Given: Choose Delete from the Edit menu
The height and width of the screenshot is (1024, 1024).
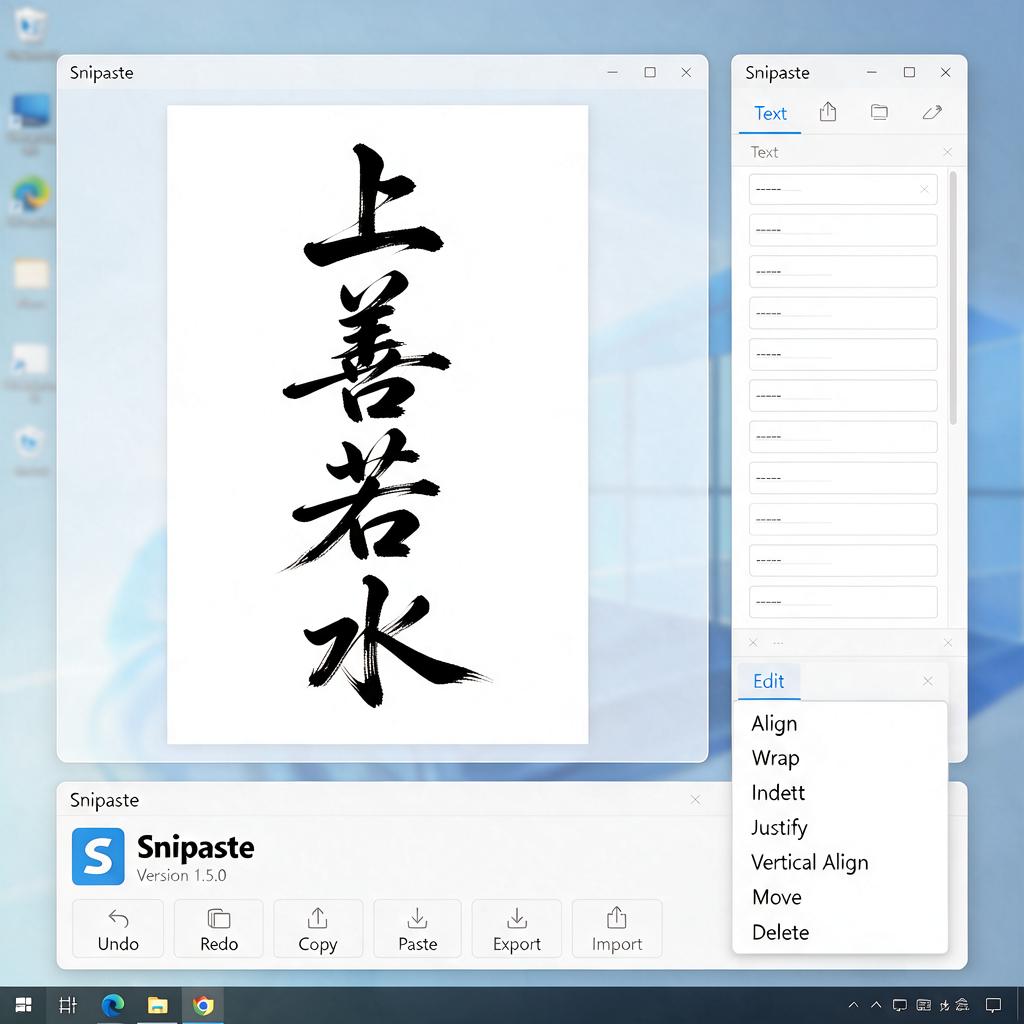Looking at the screenshot, I should pyautogui.click(x=780, y=932).
